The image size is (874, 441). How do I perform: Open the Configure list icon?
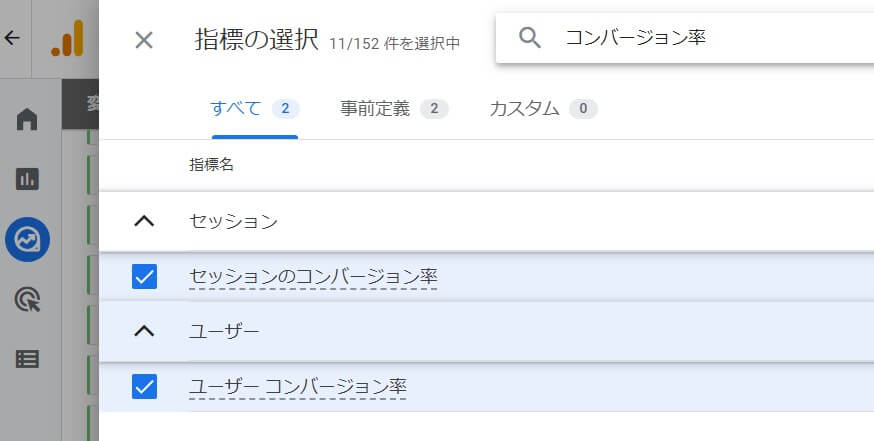pyautogui.click(x=27, y=360)
